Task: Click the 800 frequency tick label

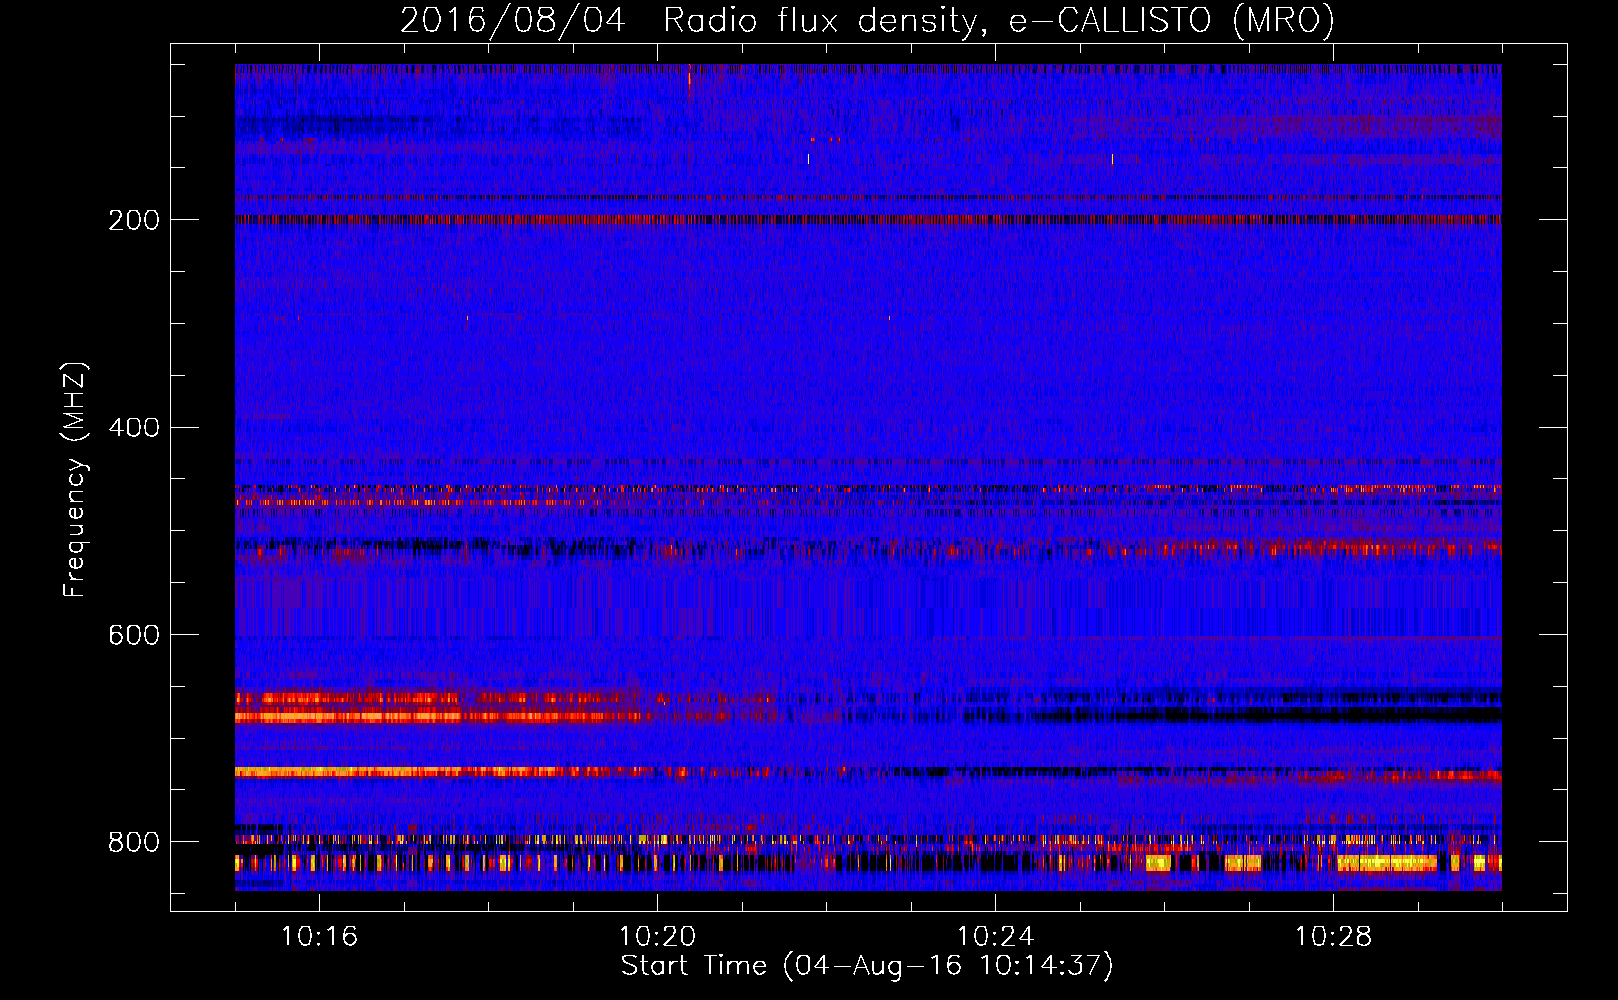Action: [134, 842]
